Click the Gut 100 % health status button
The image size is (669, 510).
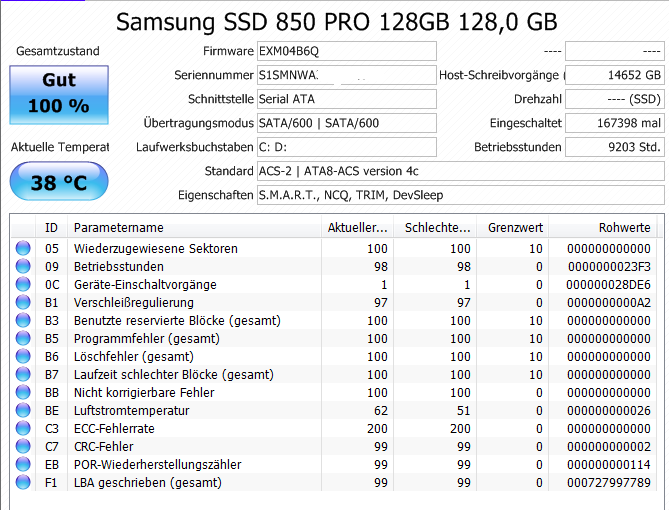coord(59,95)
